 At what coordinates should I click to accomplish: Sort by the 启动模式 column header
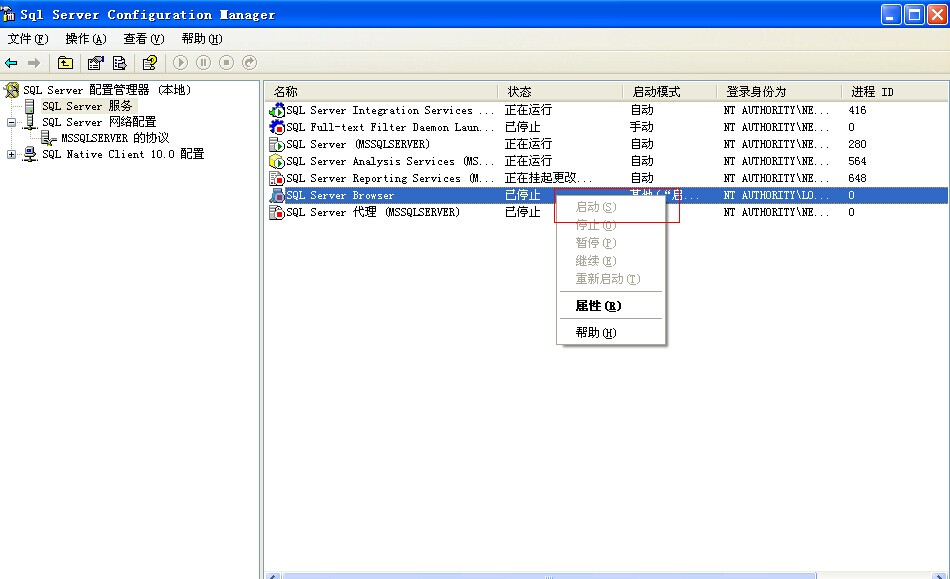pos(670,91)
